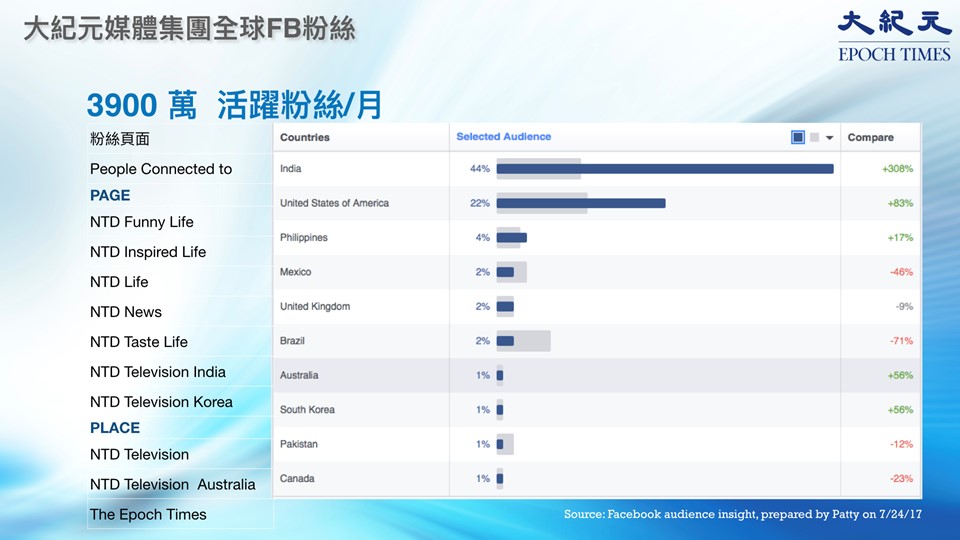Click the Canada country label

tap(297, 478)
